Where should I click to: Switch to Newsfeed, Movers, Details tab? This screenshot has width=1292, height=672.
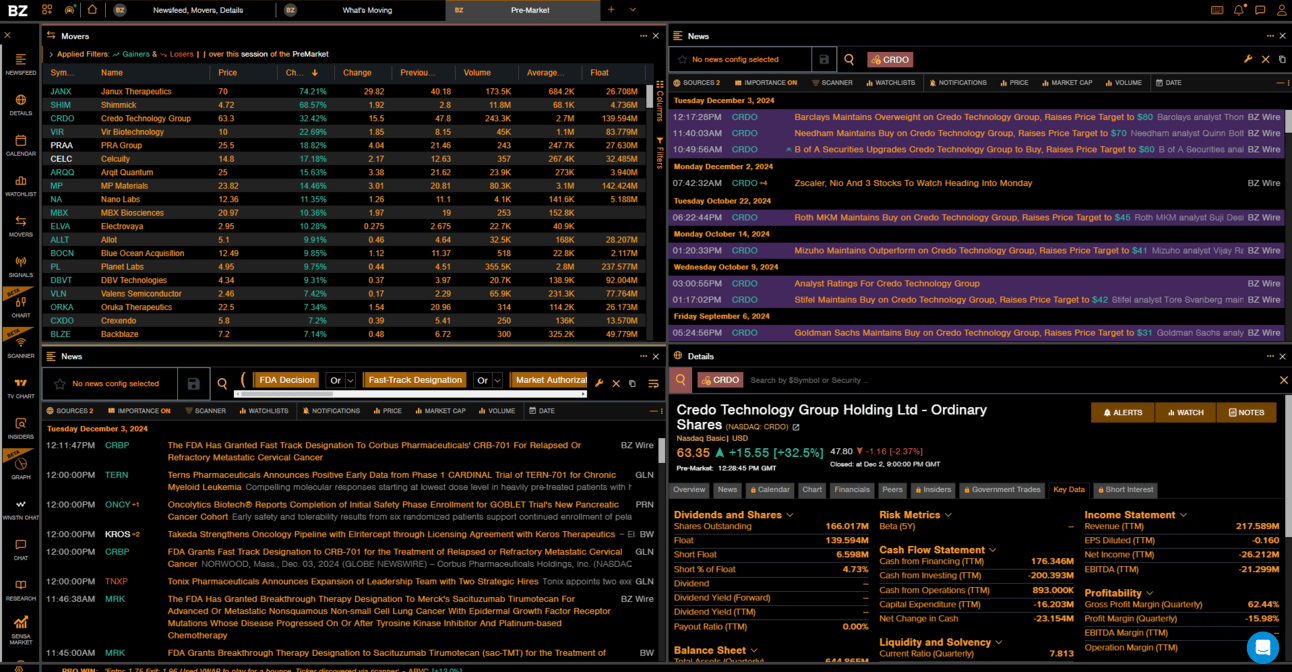click(x=197, y=10)
